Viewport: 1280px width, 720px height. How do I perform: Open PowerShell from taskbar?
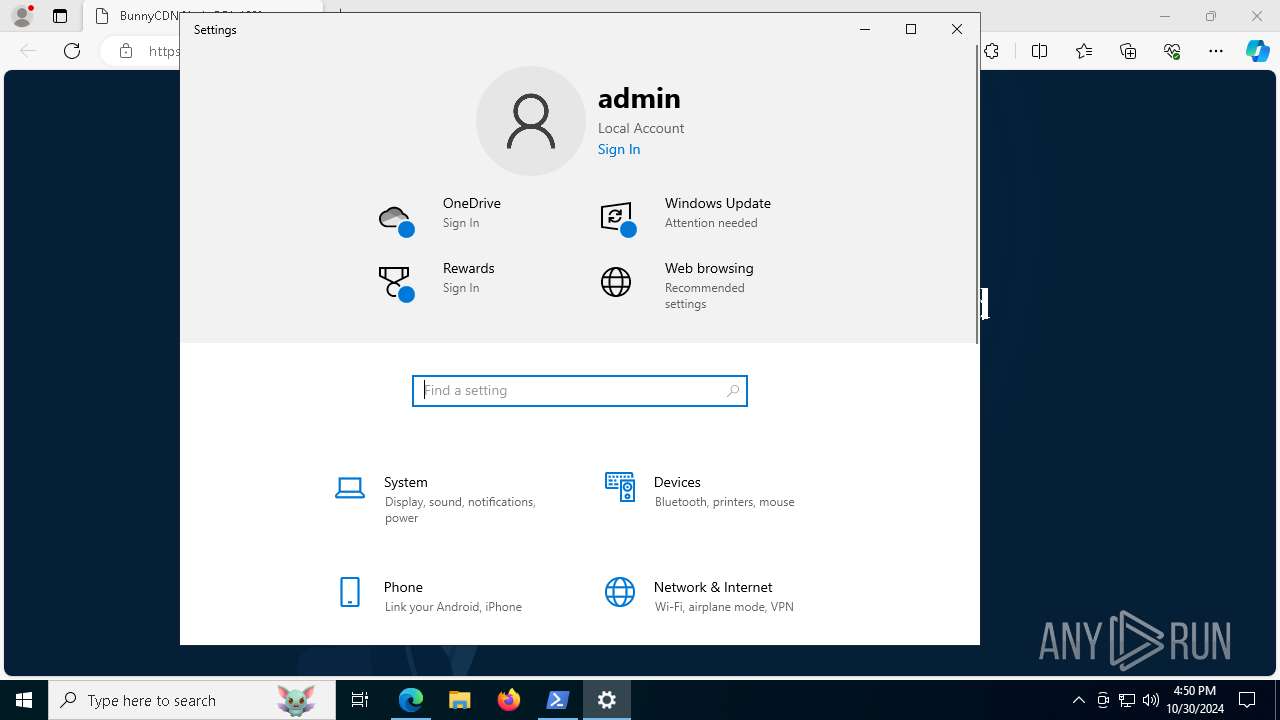tap(558, 700)
